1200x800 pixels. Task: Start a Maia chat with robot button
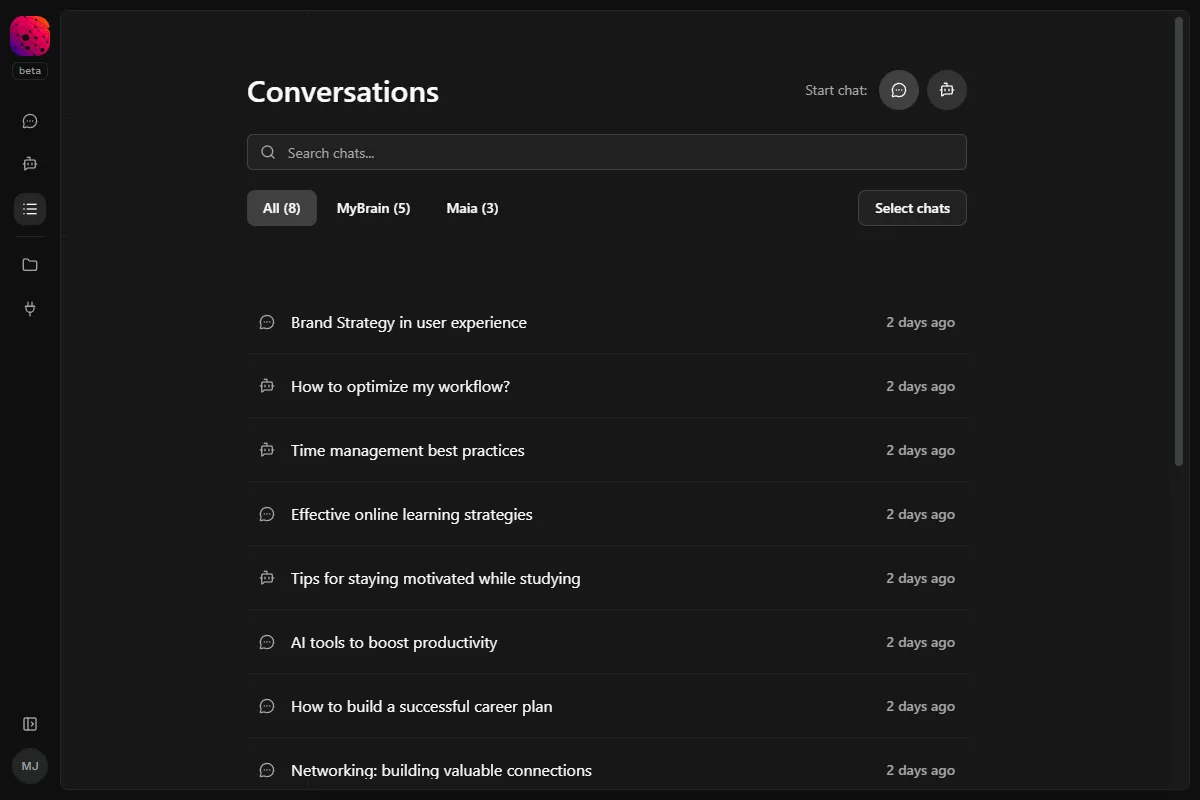(x=947, y=90)
